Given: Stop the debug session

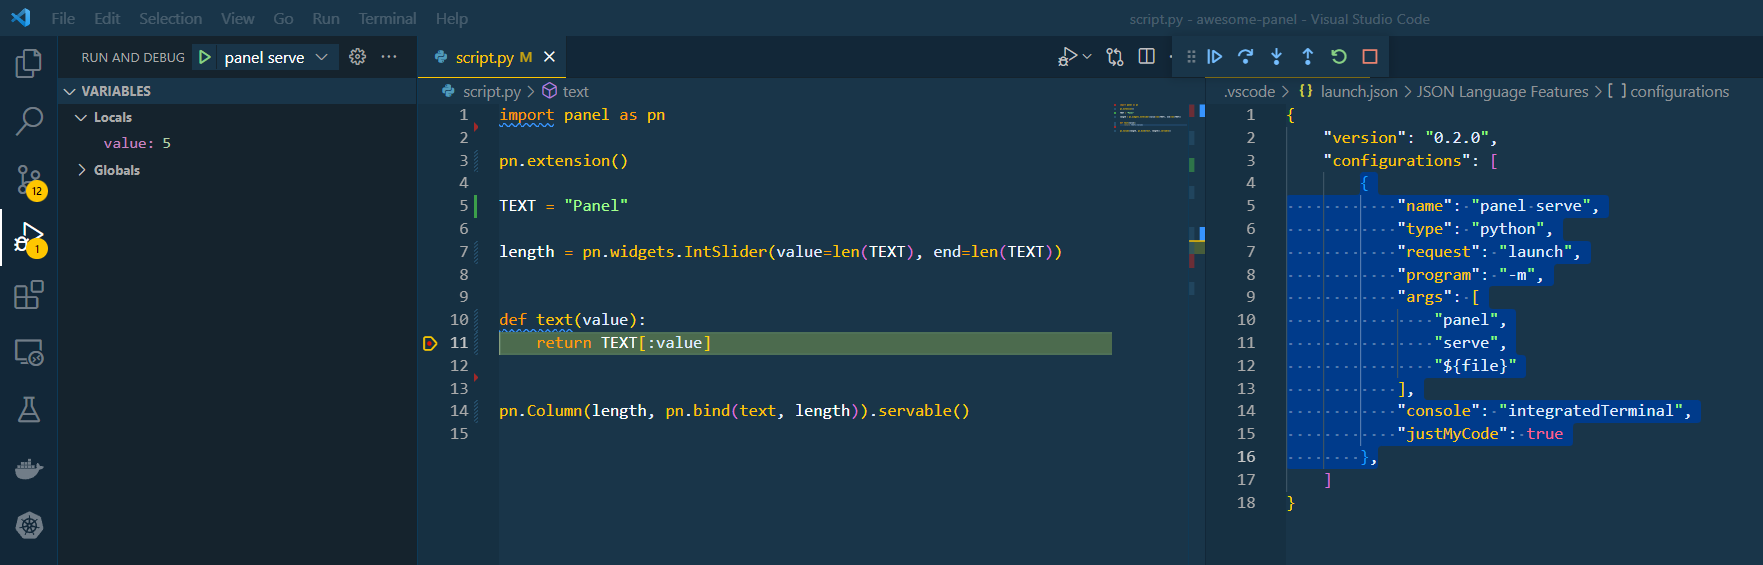Looking at the screenshot, I should coord(1370,57).
